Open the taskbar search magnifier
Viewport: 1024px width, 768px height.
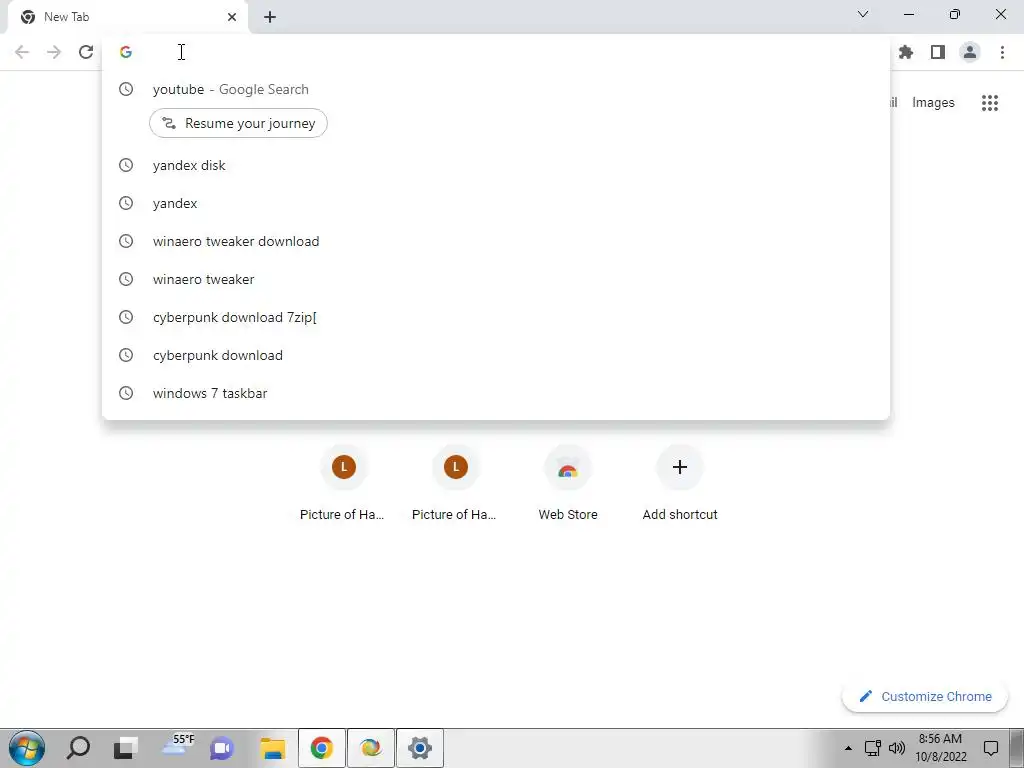click(78, 748)
